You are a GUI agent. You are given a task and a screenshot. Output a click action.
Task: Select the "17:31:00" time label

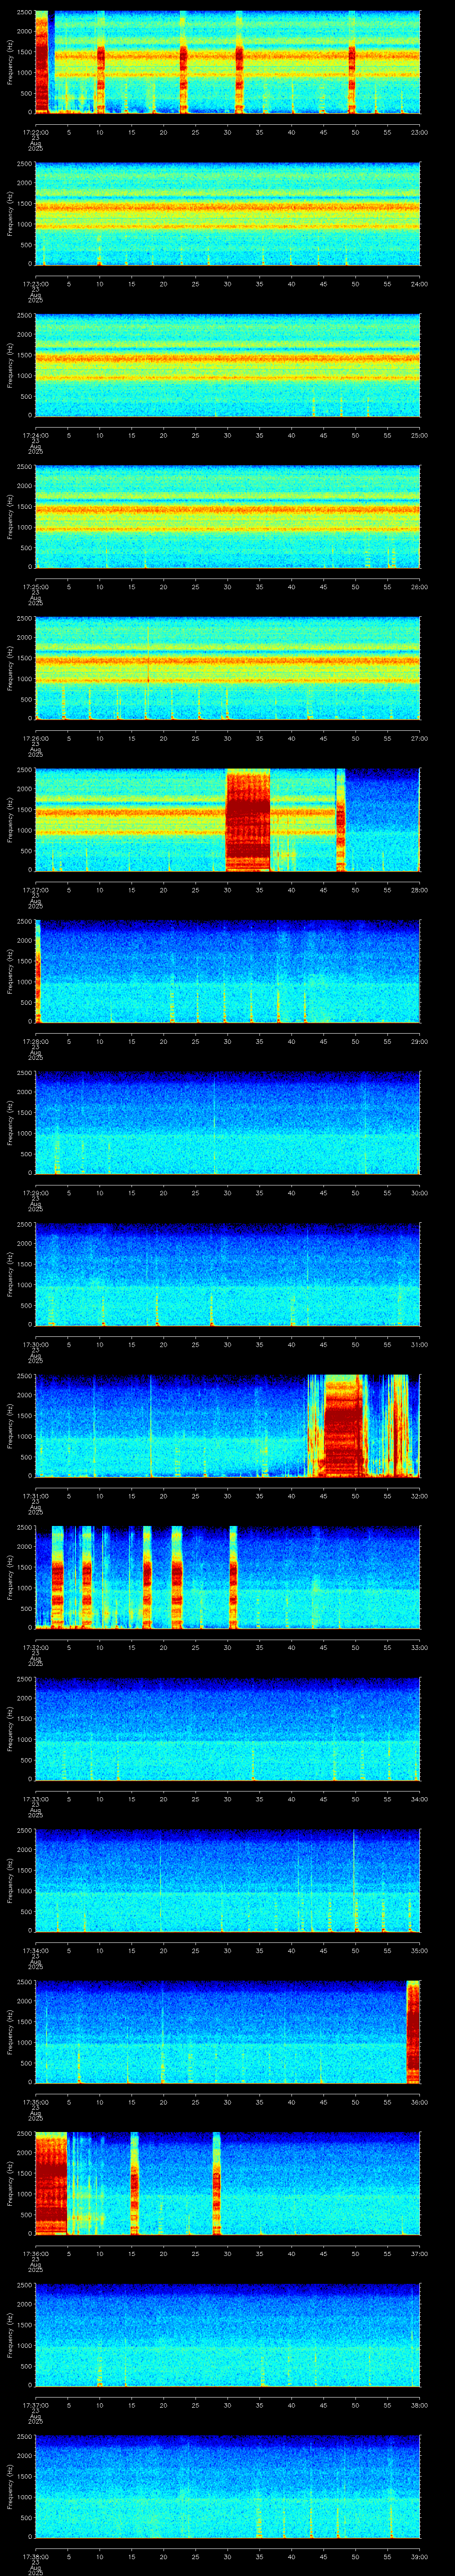[x=35, y=1496]
